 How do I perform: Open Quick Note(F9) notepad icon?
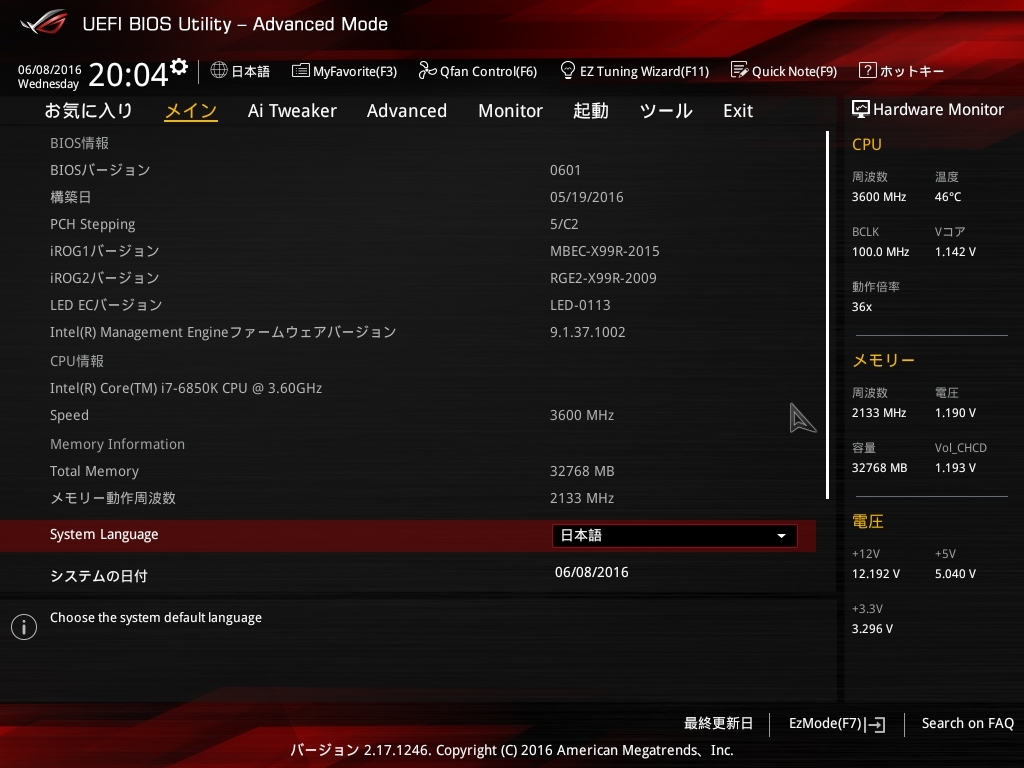coord(739,70)
